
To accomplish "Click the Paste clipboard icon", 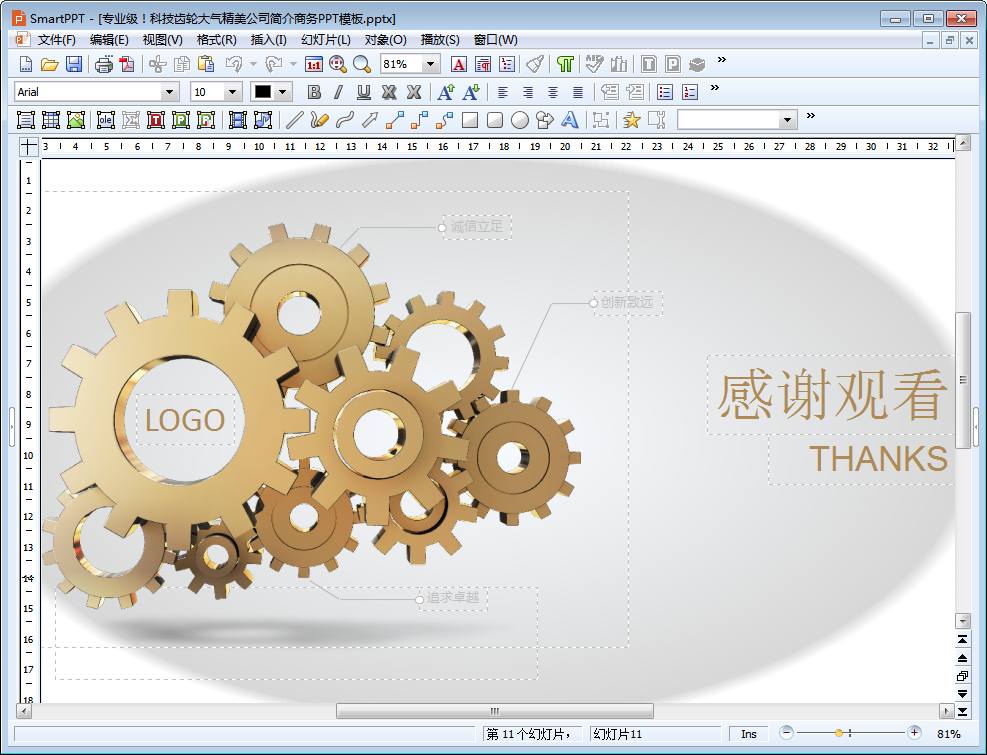I will coord(206,64).
